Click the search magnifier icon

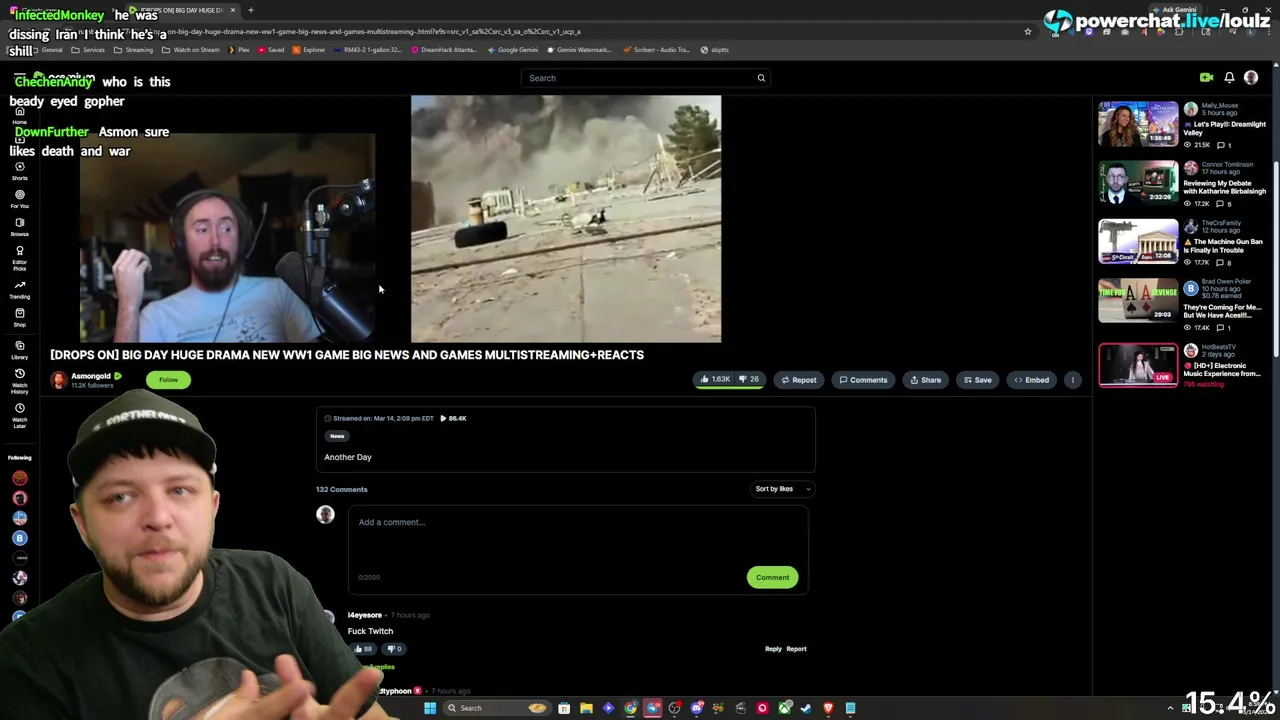761,78
